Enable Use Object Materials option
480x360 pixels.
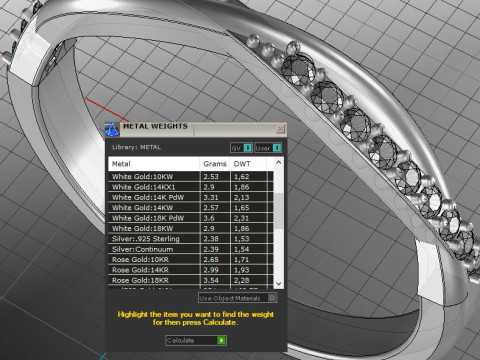[x=237, y=298]
